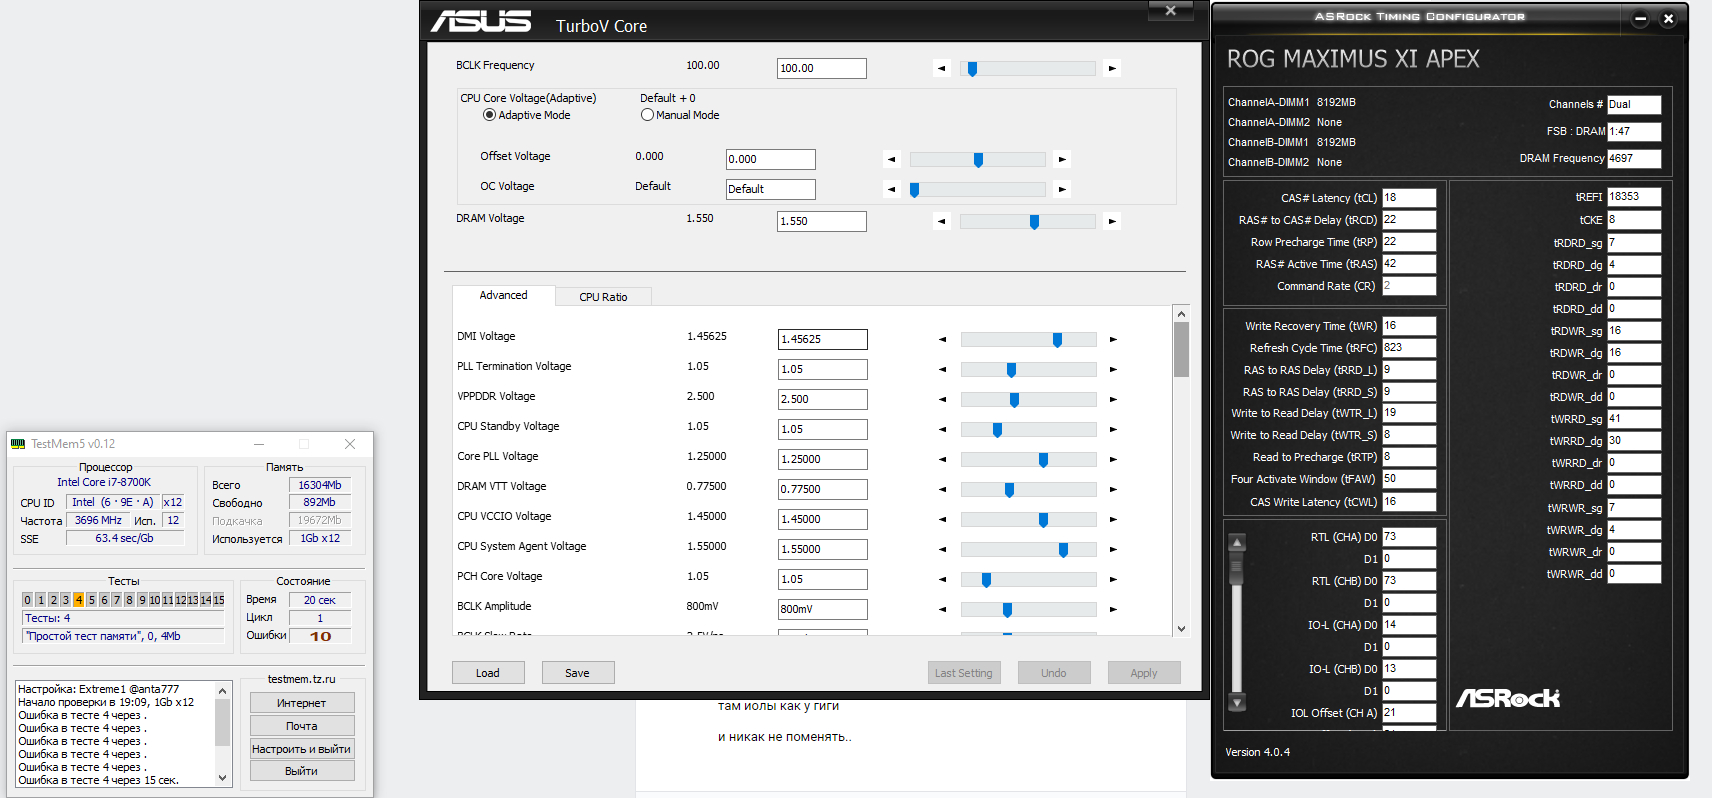Viewport: 1712px width, 798px height.
Task: Click the Интернет button in TestMem5
Action: 302,703
